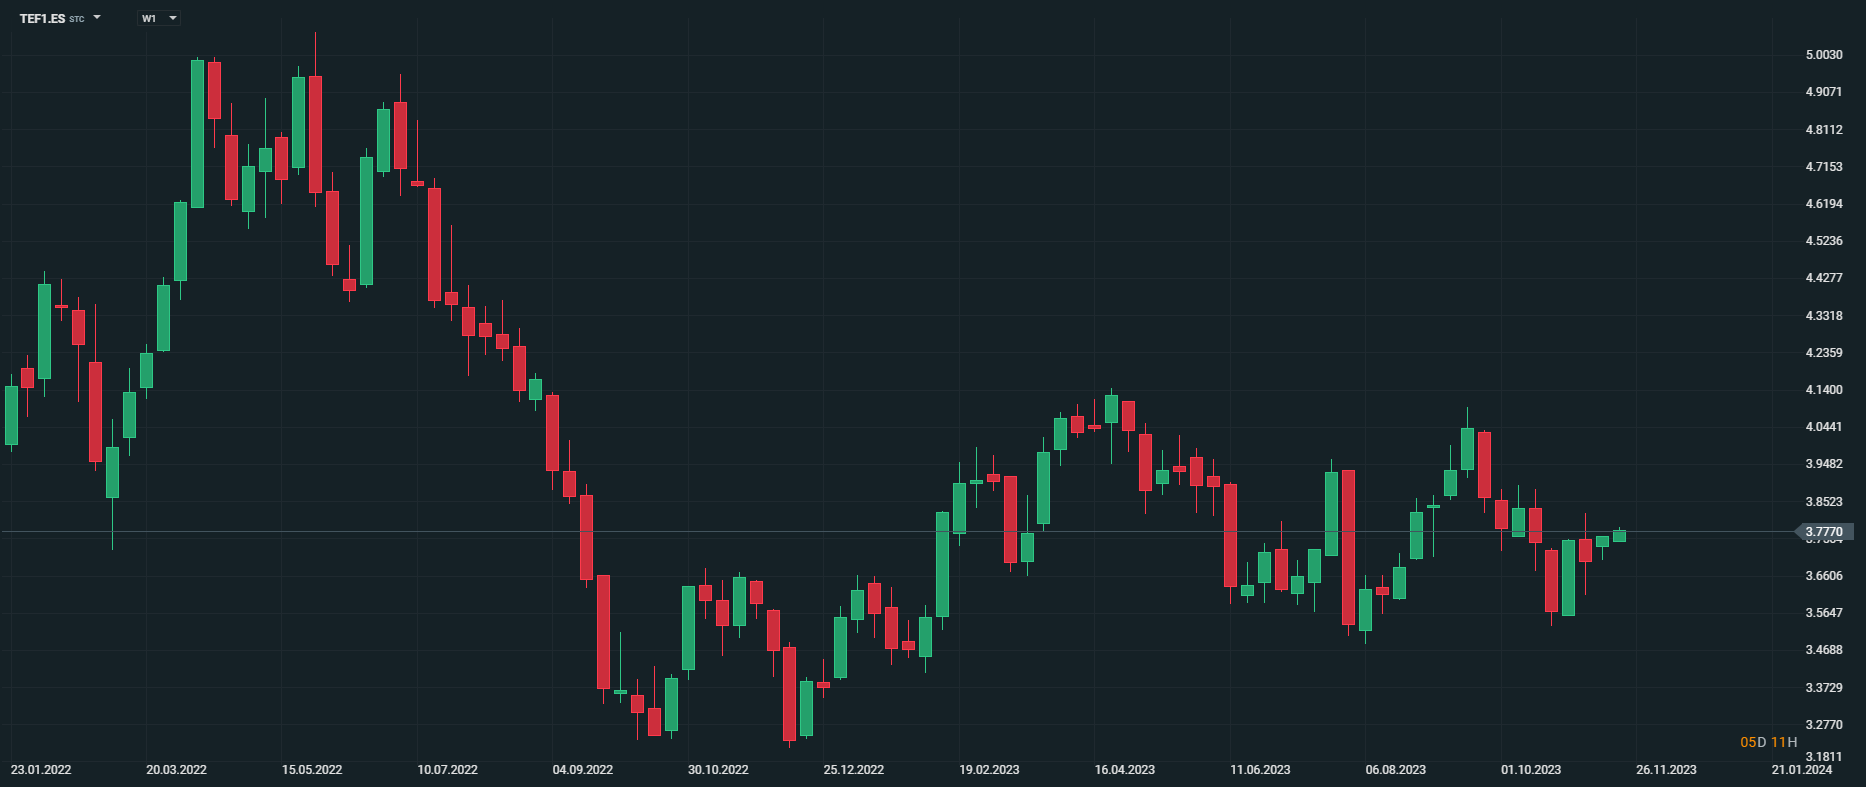Click the 4.5236 price axis label

[1823, 241]
